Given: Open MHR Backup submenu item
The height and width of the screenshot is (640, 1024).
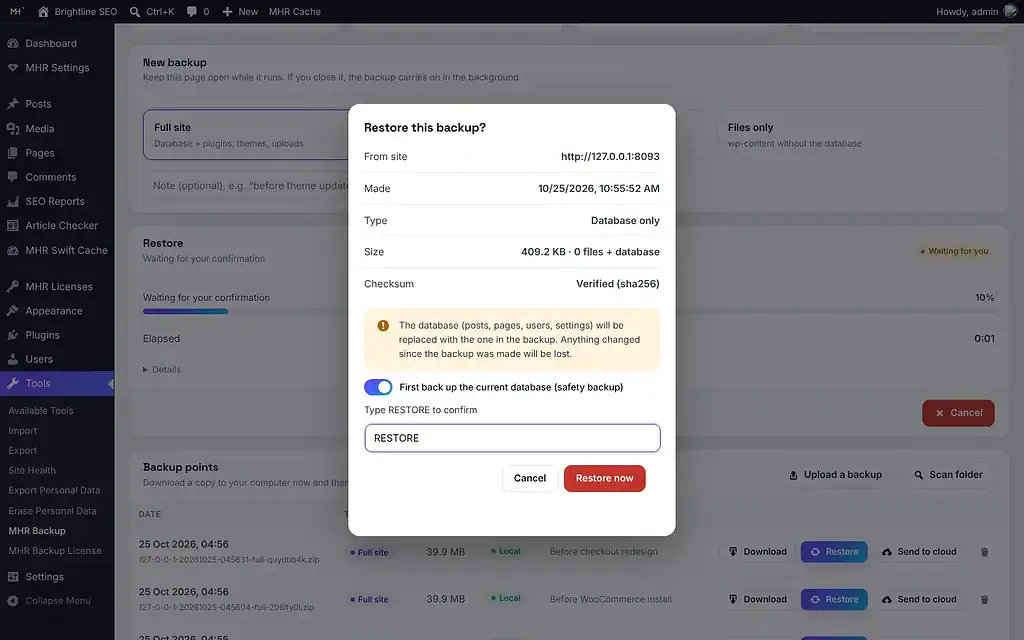Looking at the screenshot, I should (x=37, y=531).
